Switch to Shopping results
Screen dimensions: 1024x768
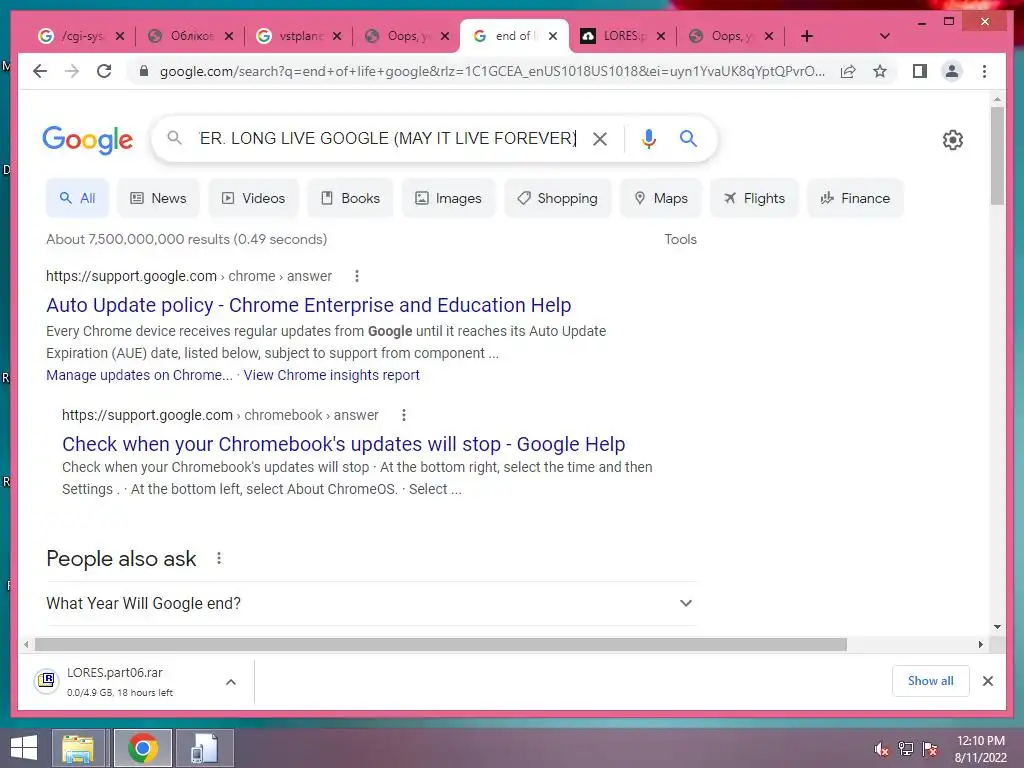point(558,198)
